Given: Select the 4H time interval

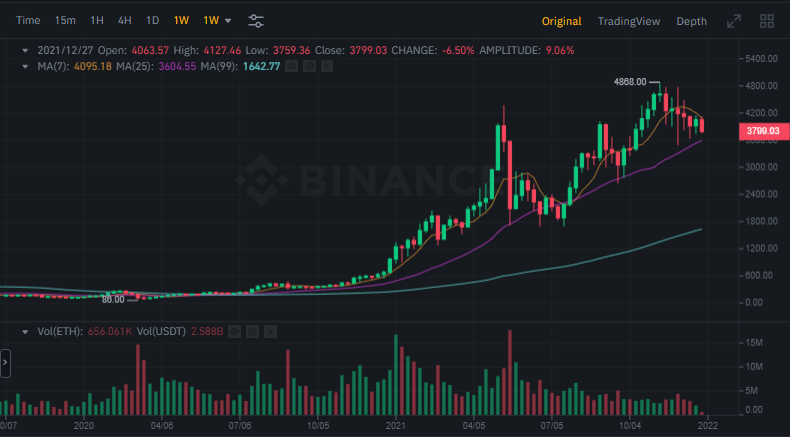Looking at the screenshot, I should click(124, 21).
